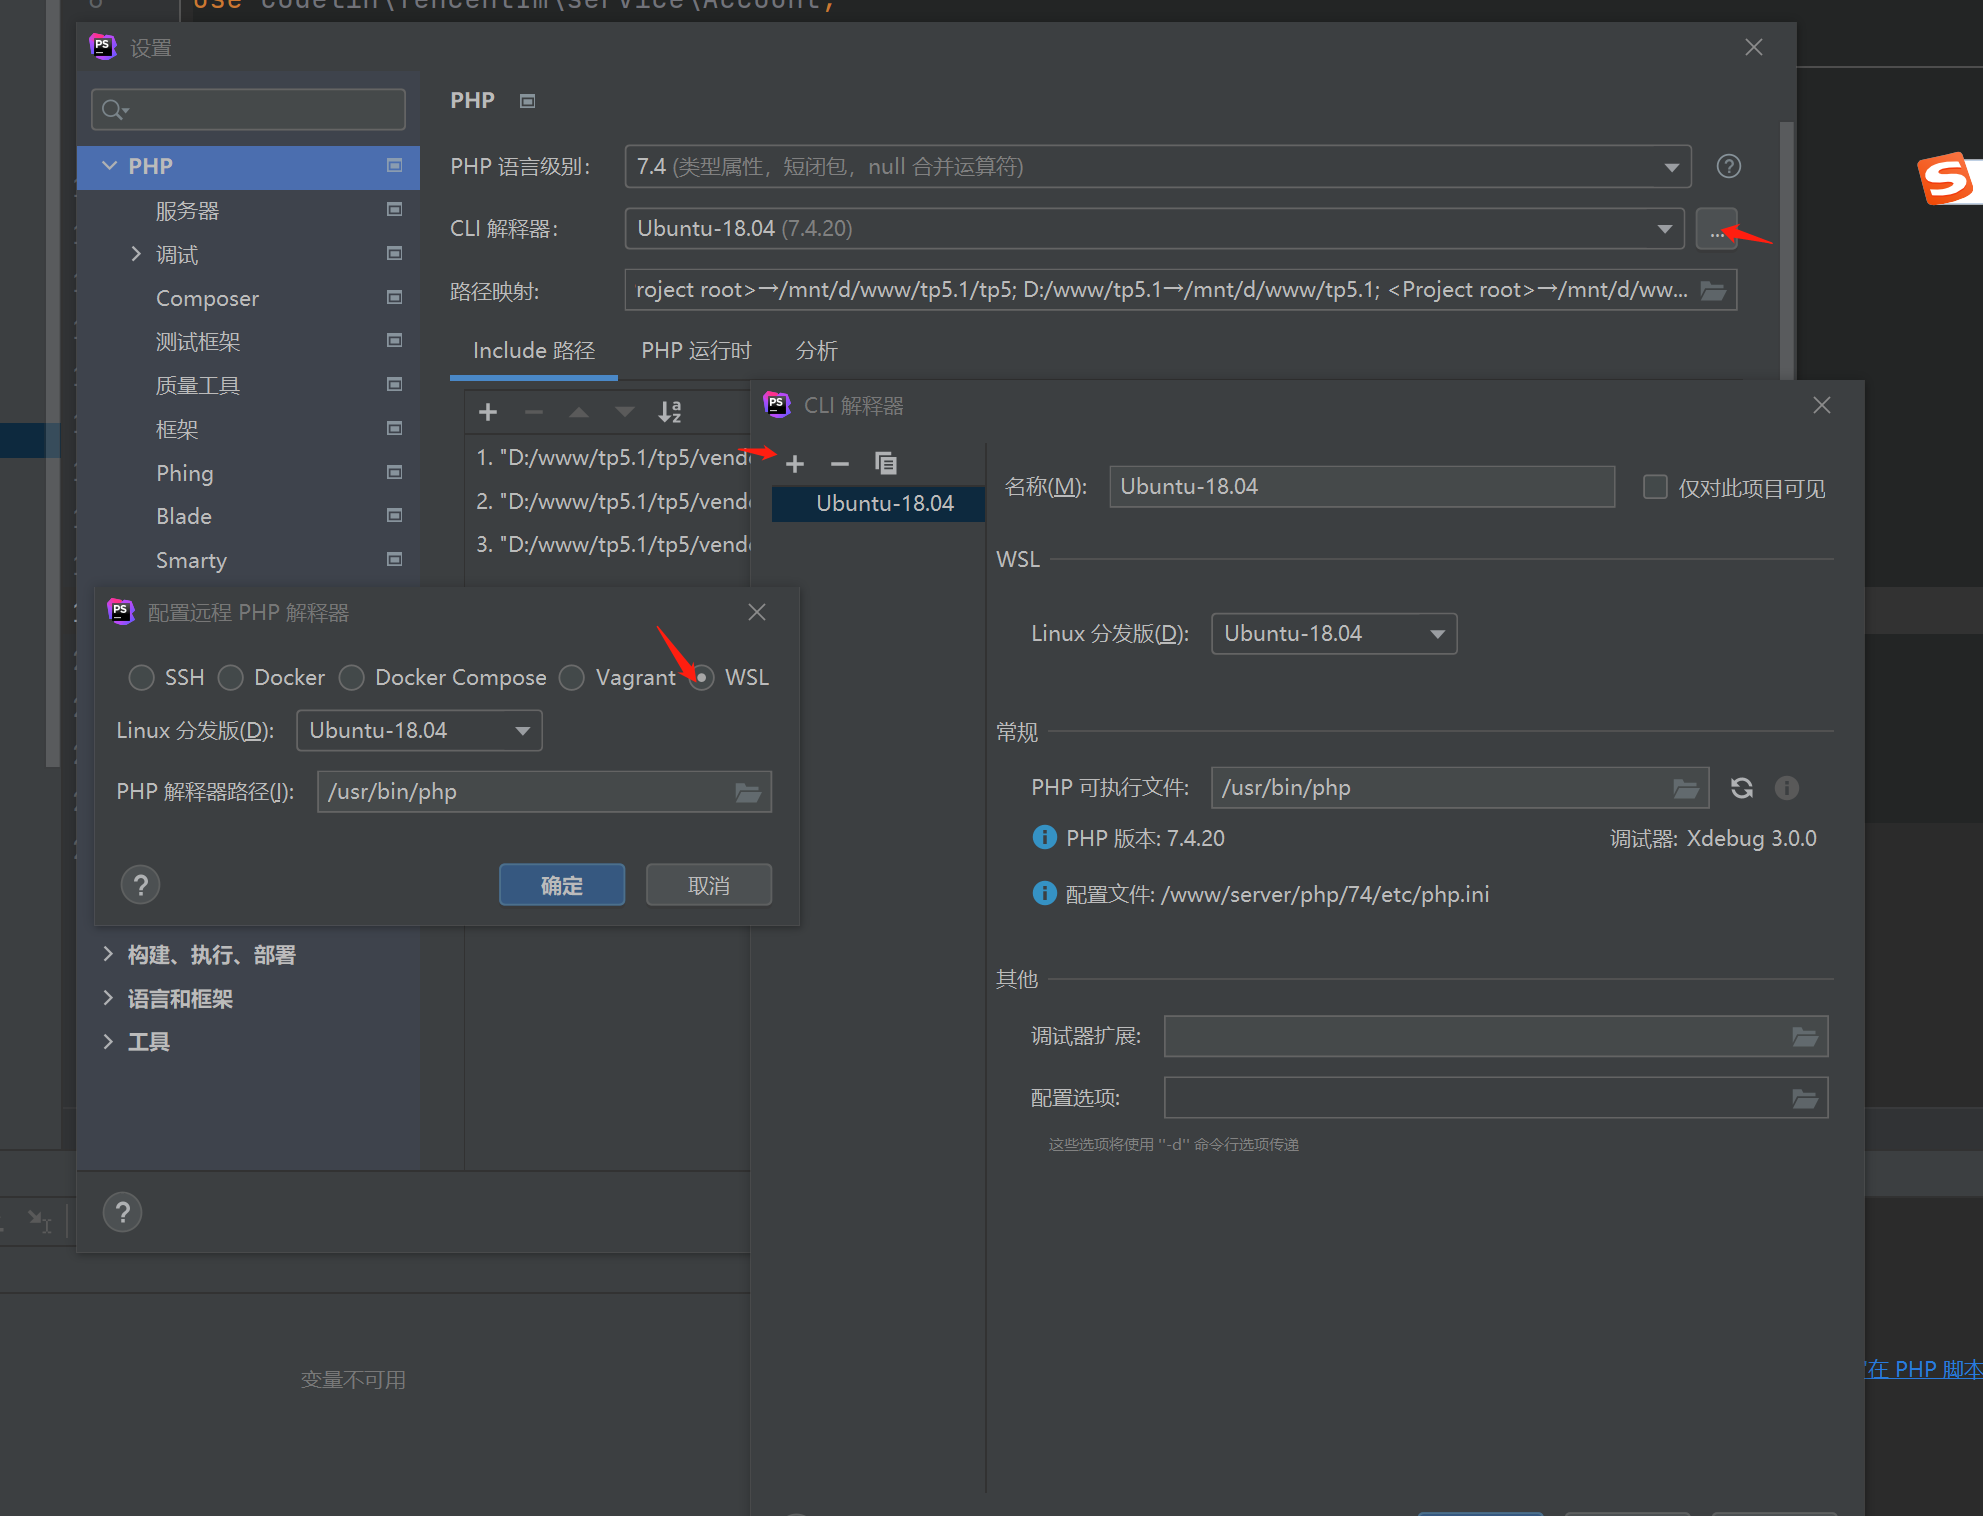Browse for debugger extension folder icon
The width and height of the screenshot is (1983, 1516).
point(1805,1037)
